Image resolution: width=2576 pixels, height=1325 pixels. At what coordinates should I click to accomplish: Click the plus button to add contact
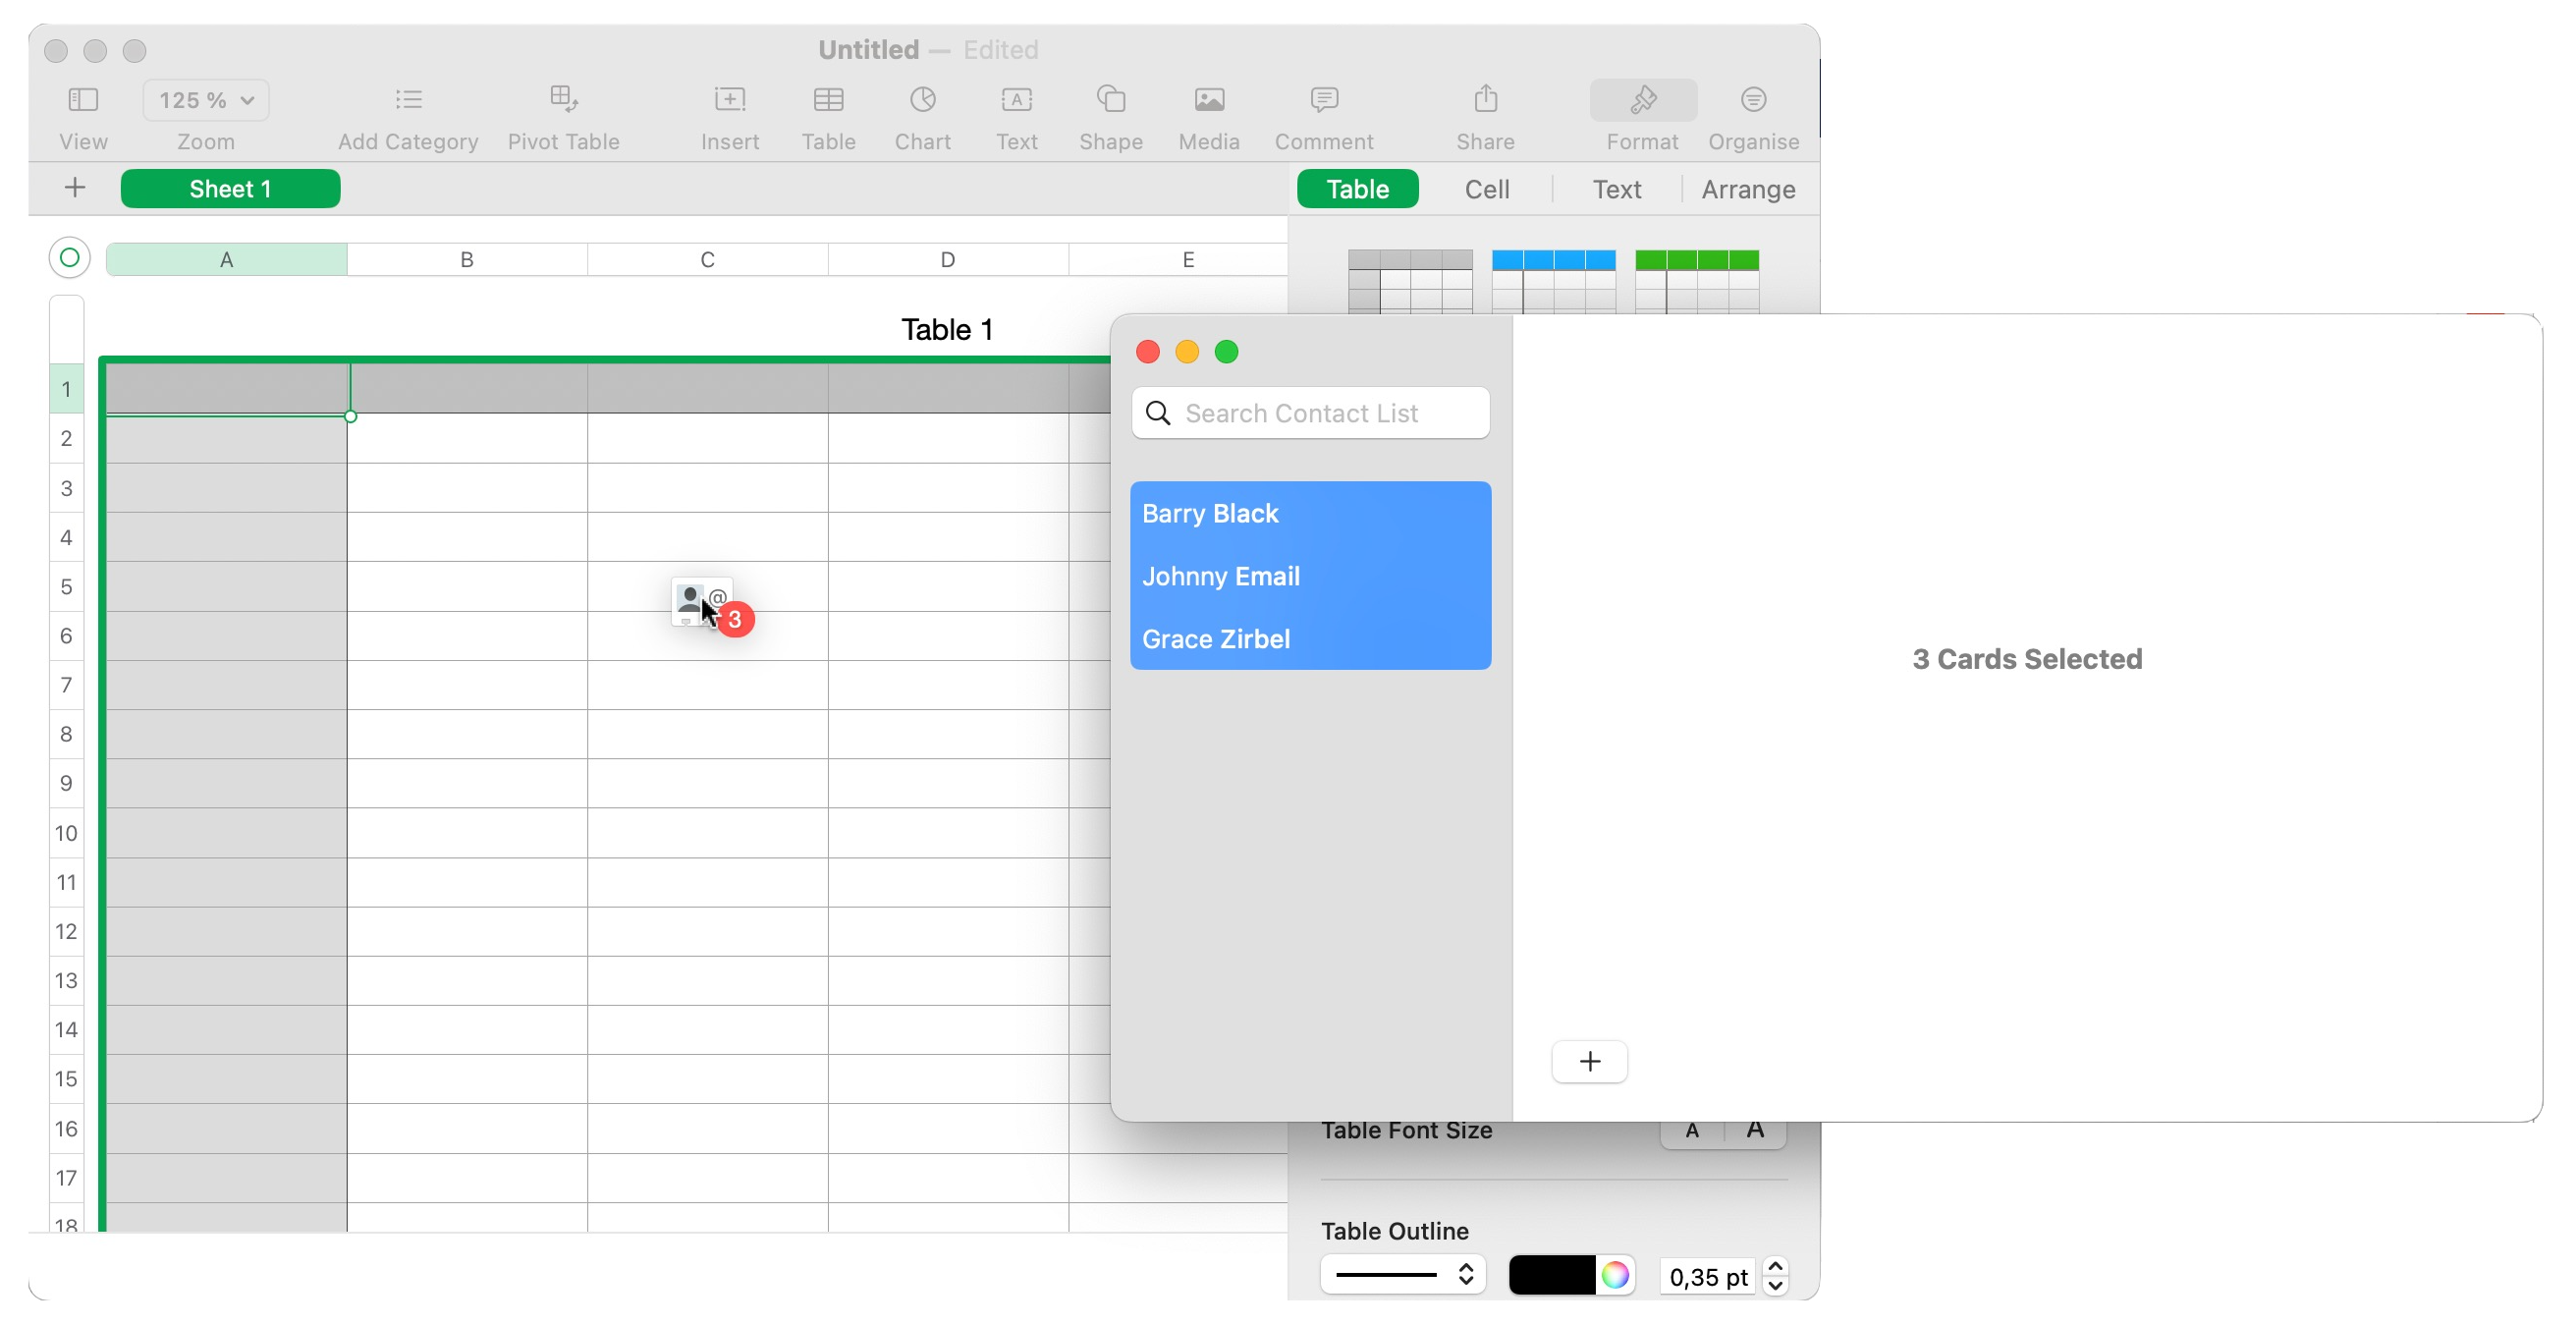click(x=1588, y=1060)
